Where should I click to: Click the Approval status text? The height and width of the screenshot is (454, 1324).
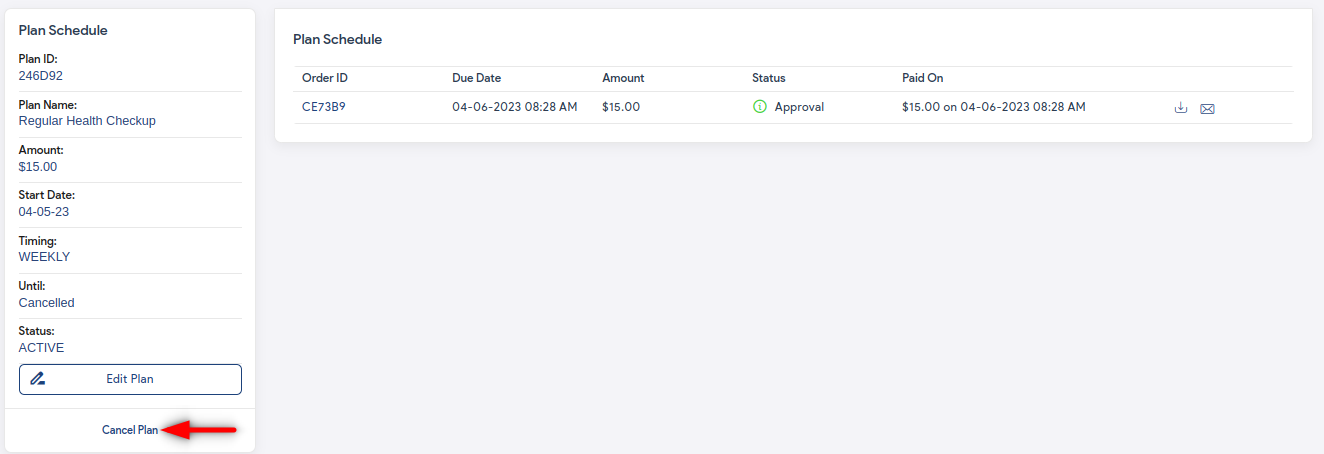click(x=799, y=107)
